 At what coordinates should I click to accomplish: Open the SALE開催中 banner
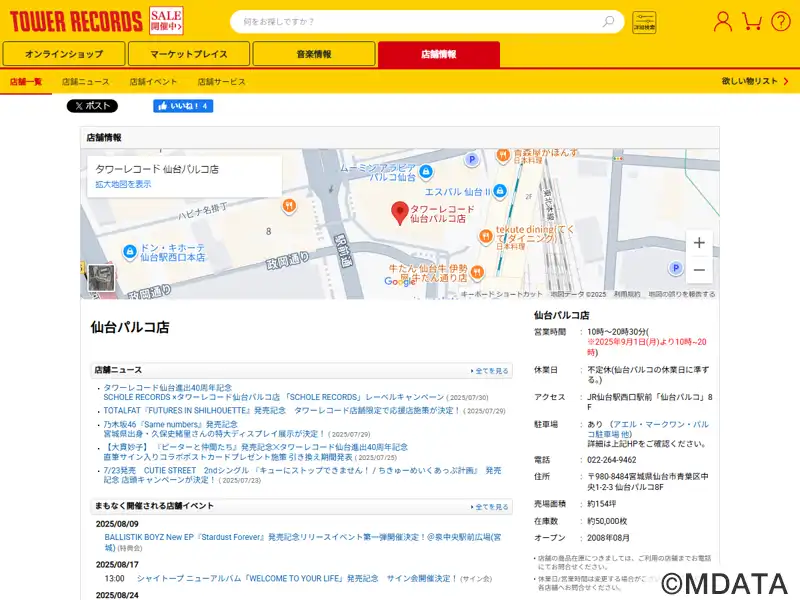click(x=166, y=21)
